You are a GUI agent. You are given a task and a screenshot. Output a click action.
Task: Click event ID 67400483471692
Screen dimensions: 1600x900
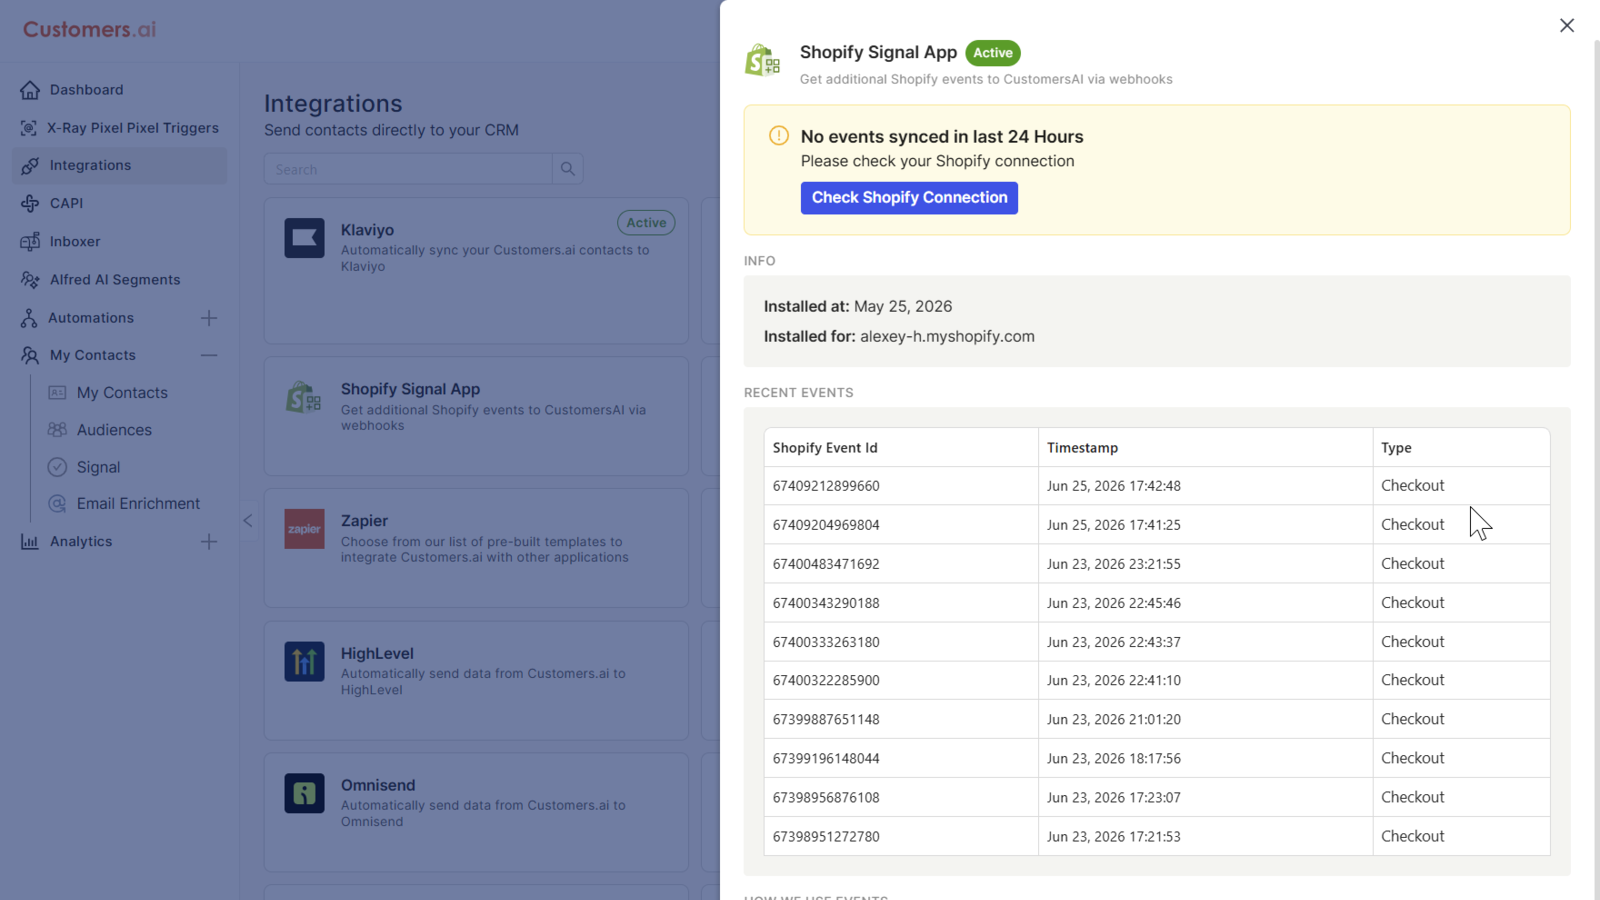click(x=826, y=564)
